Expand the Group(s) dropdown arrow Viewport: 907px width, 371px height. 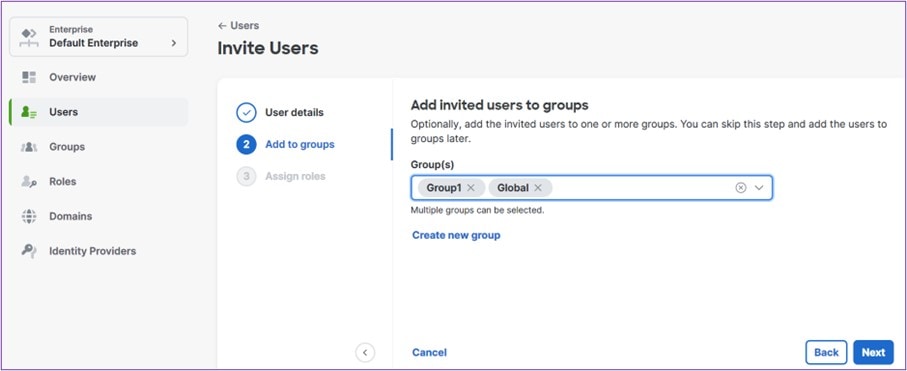[x=759, y=188]
